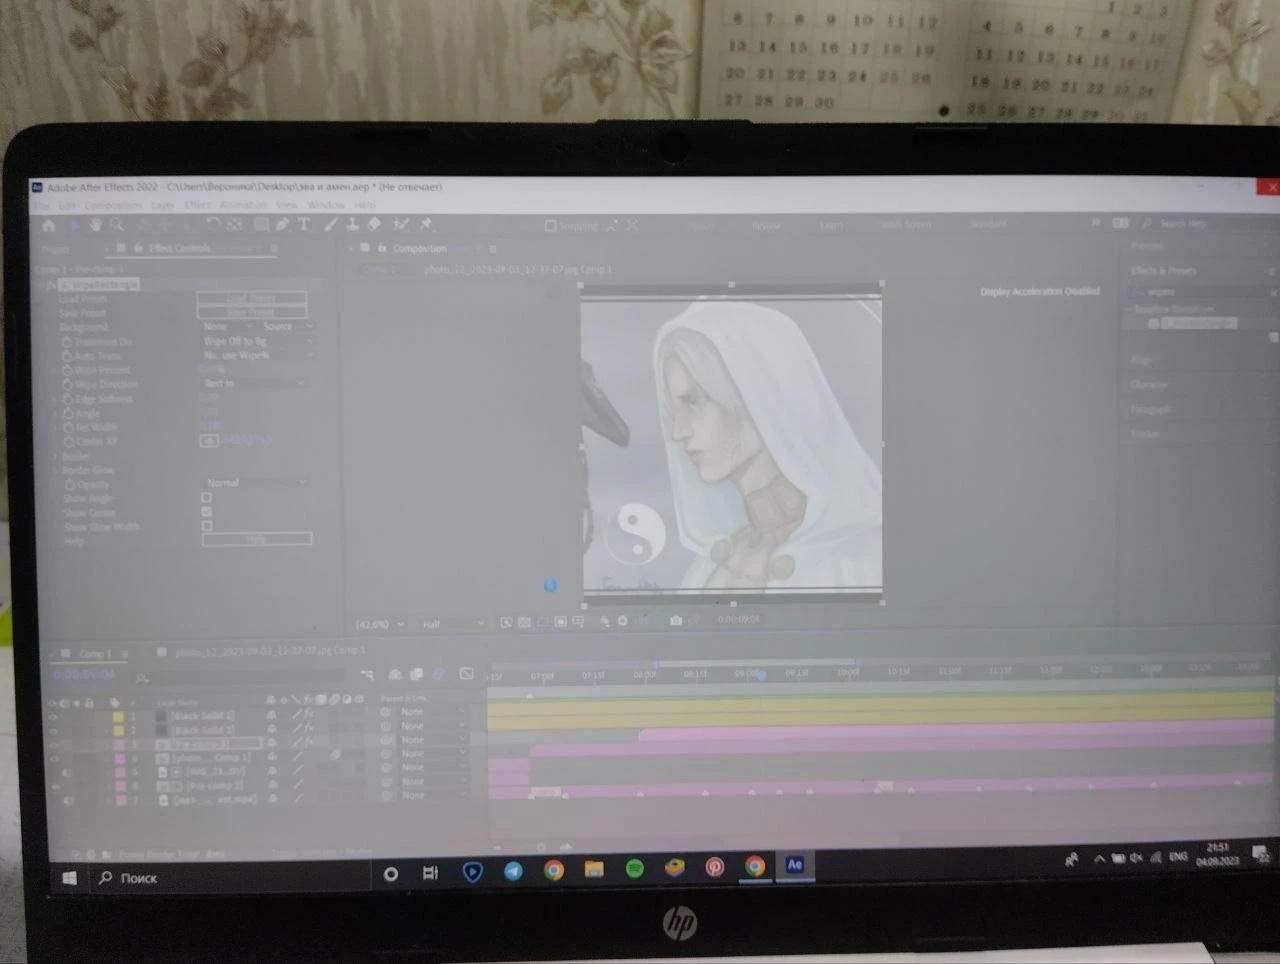Click the snapshot camera icon under viewer
The image size is (1280, 964).
coord(676,621)
